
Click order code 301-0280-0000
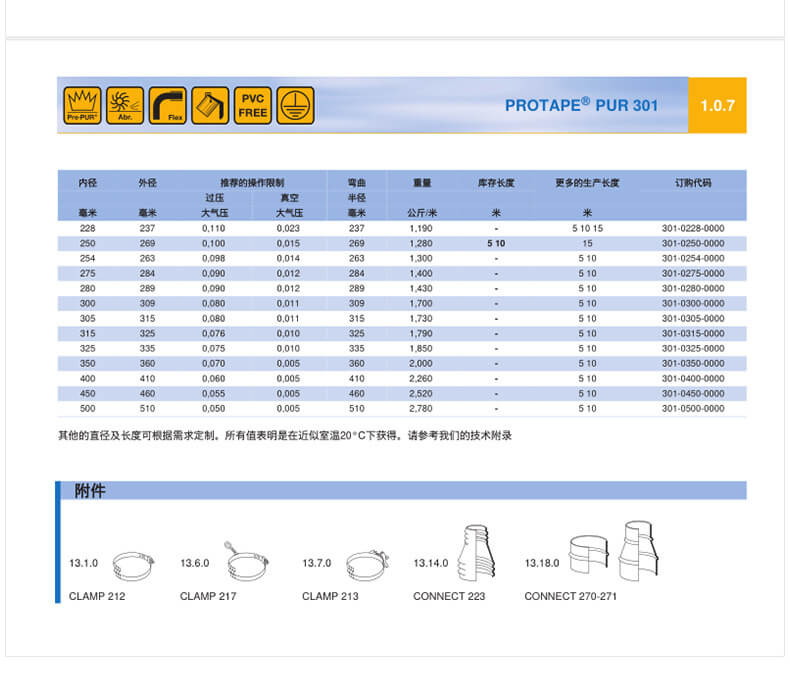point(693,289)
